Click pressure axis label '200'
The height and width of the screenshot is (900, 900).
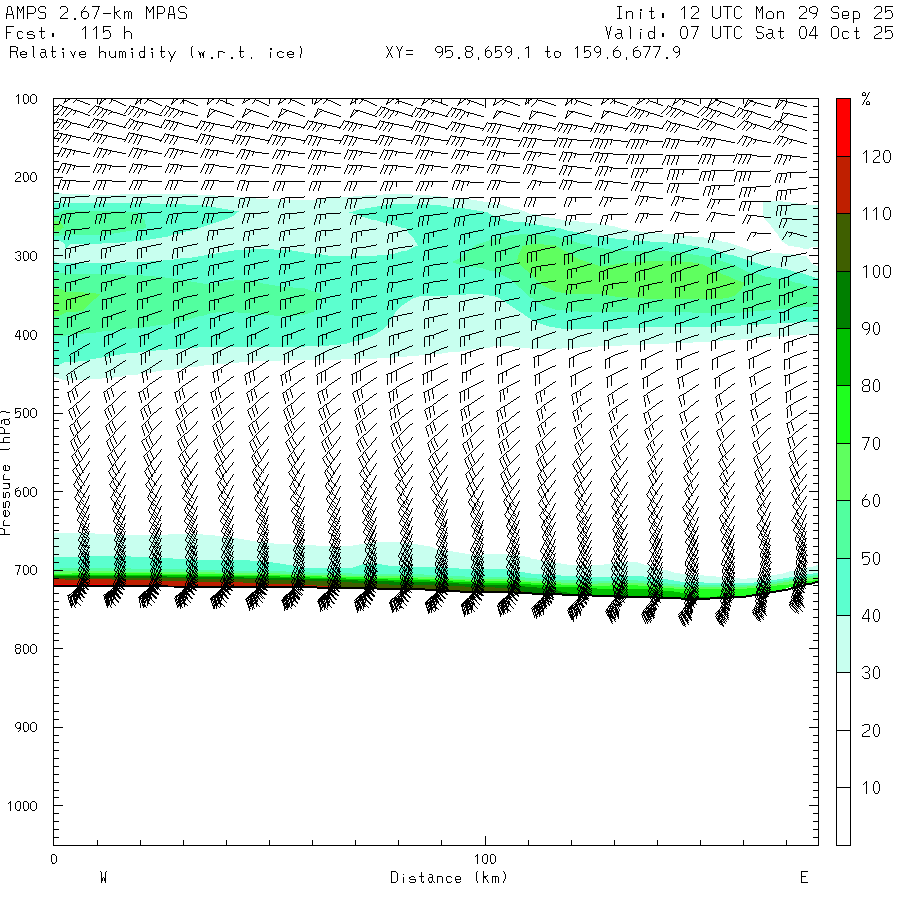click(x=26, y=177)
